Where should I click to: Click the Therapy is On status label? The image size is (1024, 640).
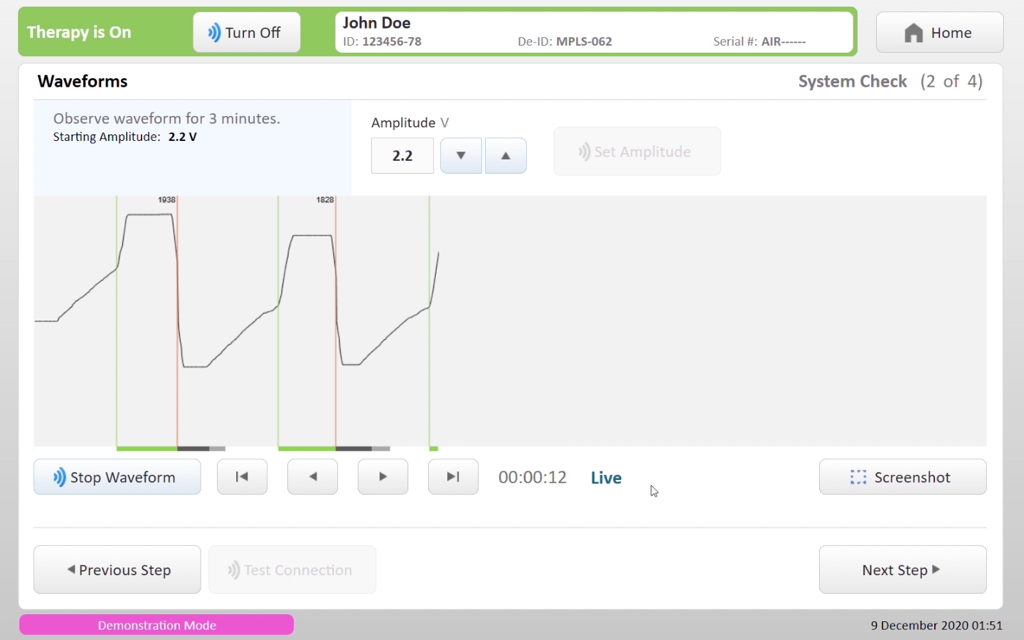(79, 33)
